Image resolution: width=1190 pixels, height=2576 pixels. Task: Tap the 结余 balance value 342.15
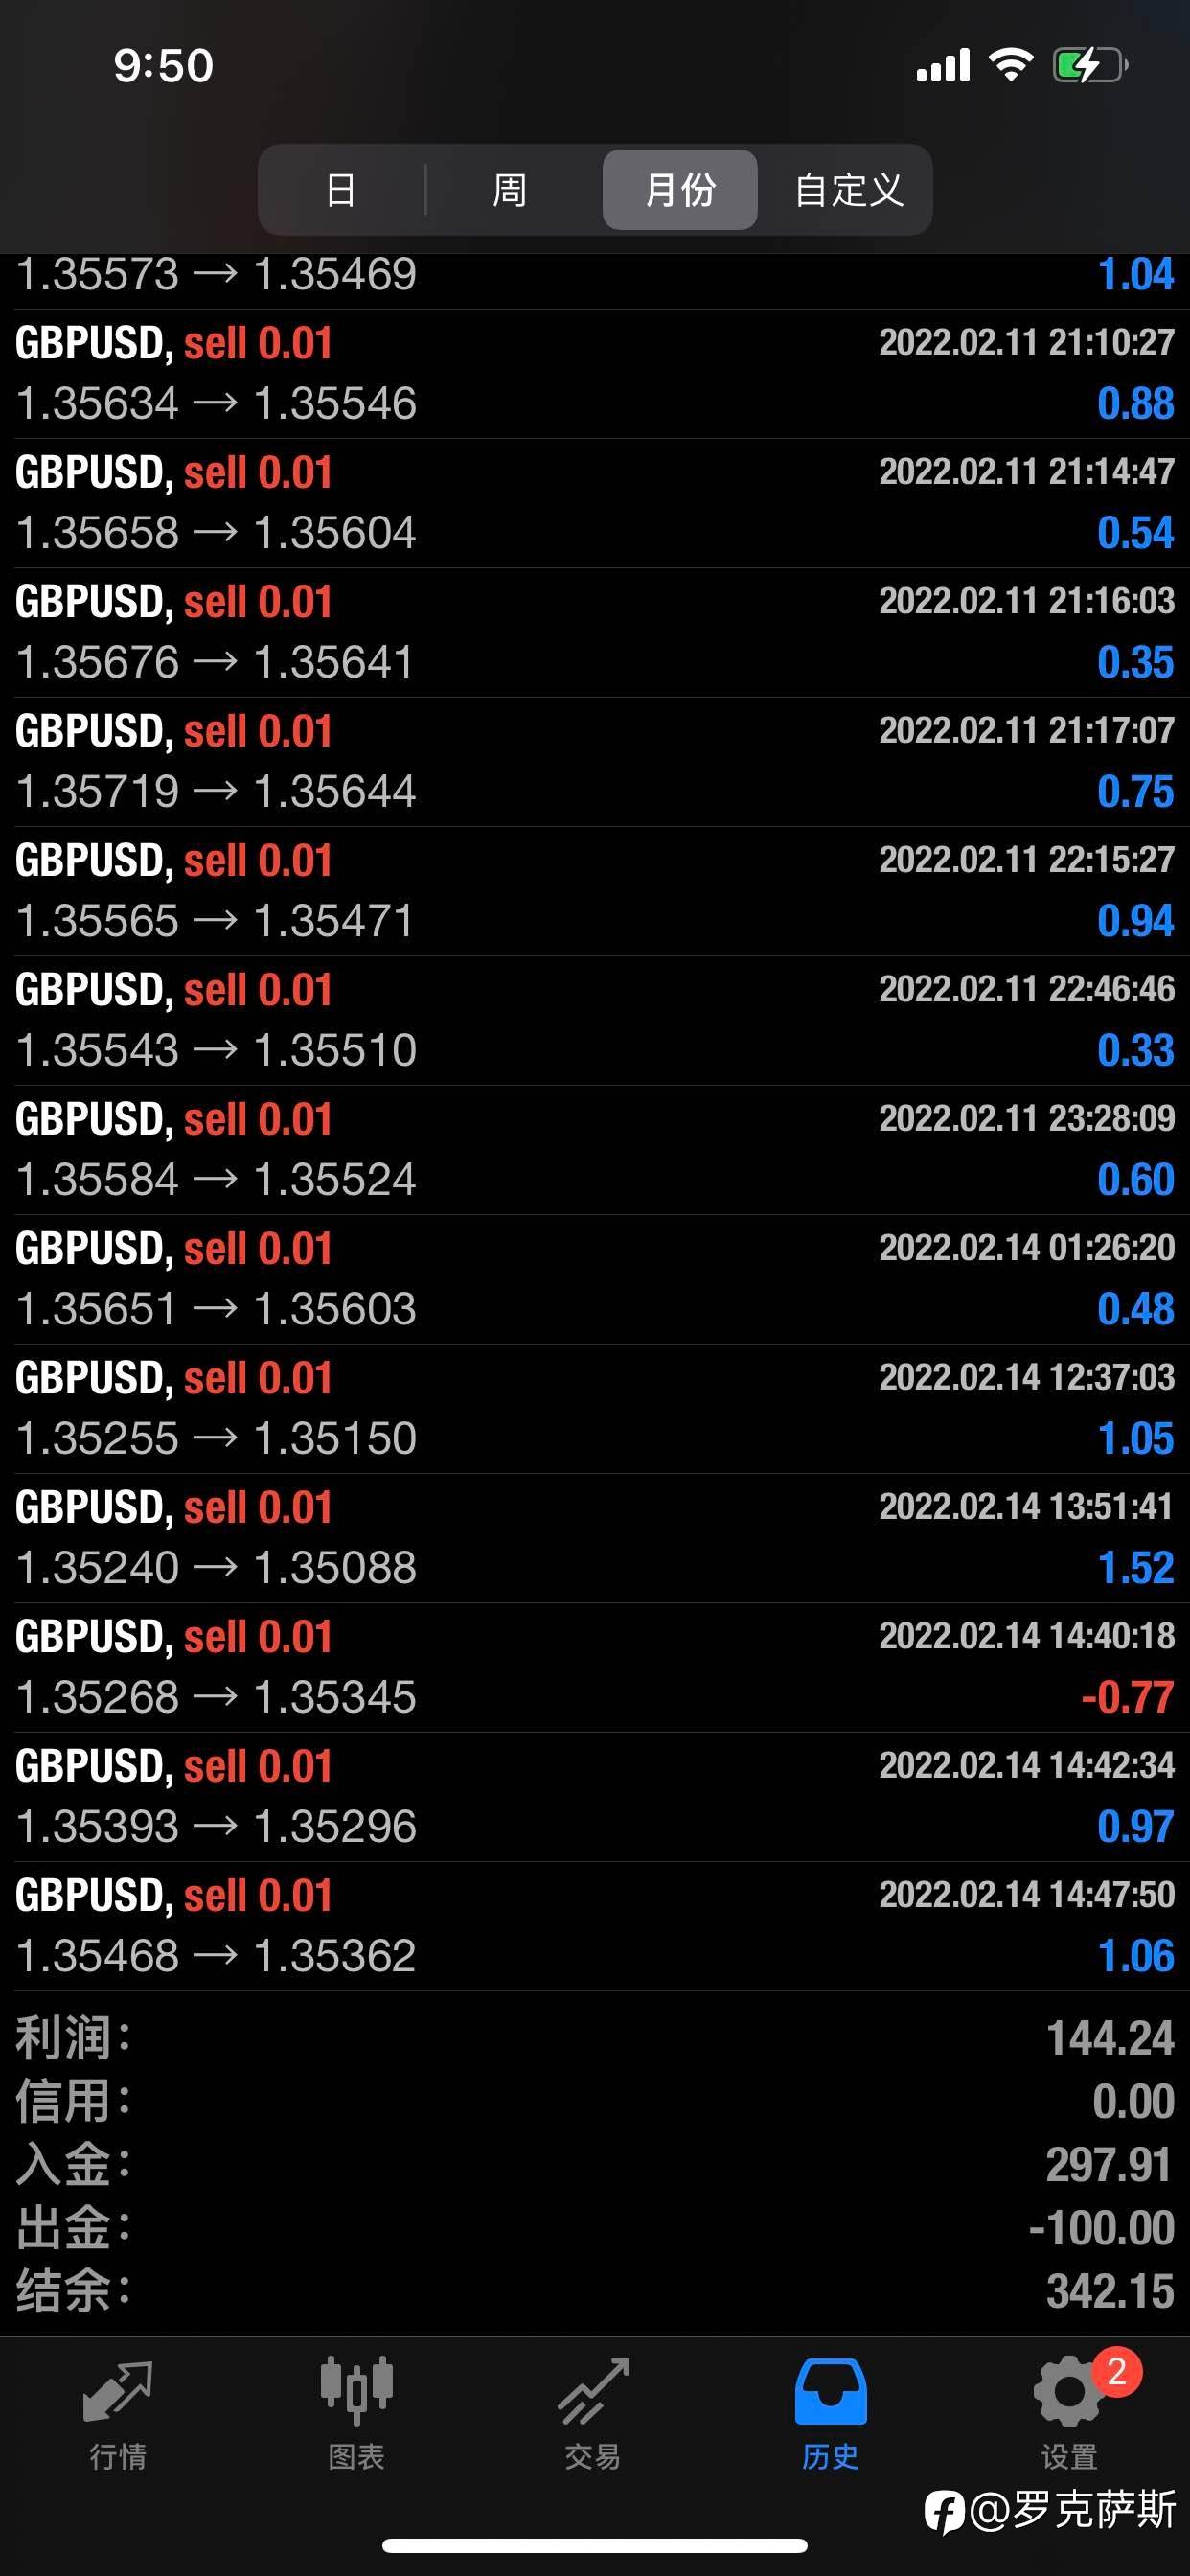(1110, 2291)
